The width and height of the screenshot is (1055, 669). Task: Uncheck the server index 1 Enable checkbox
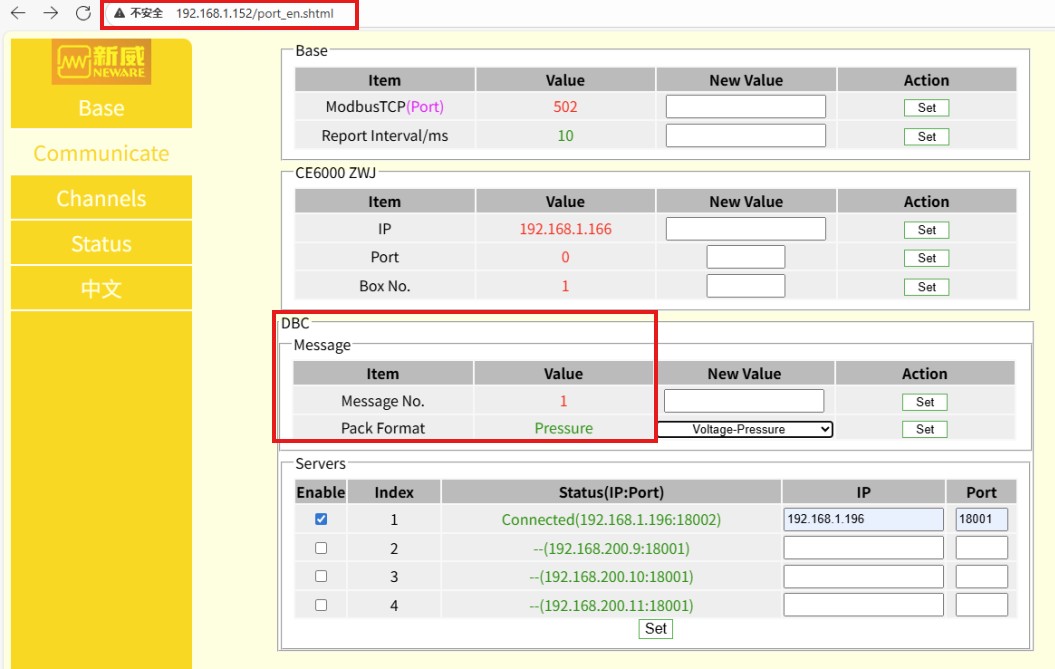(321, 520)
